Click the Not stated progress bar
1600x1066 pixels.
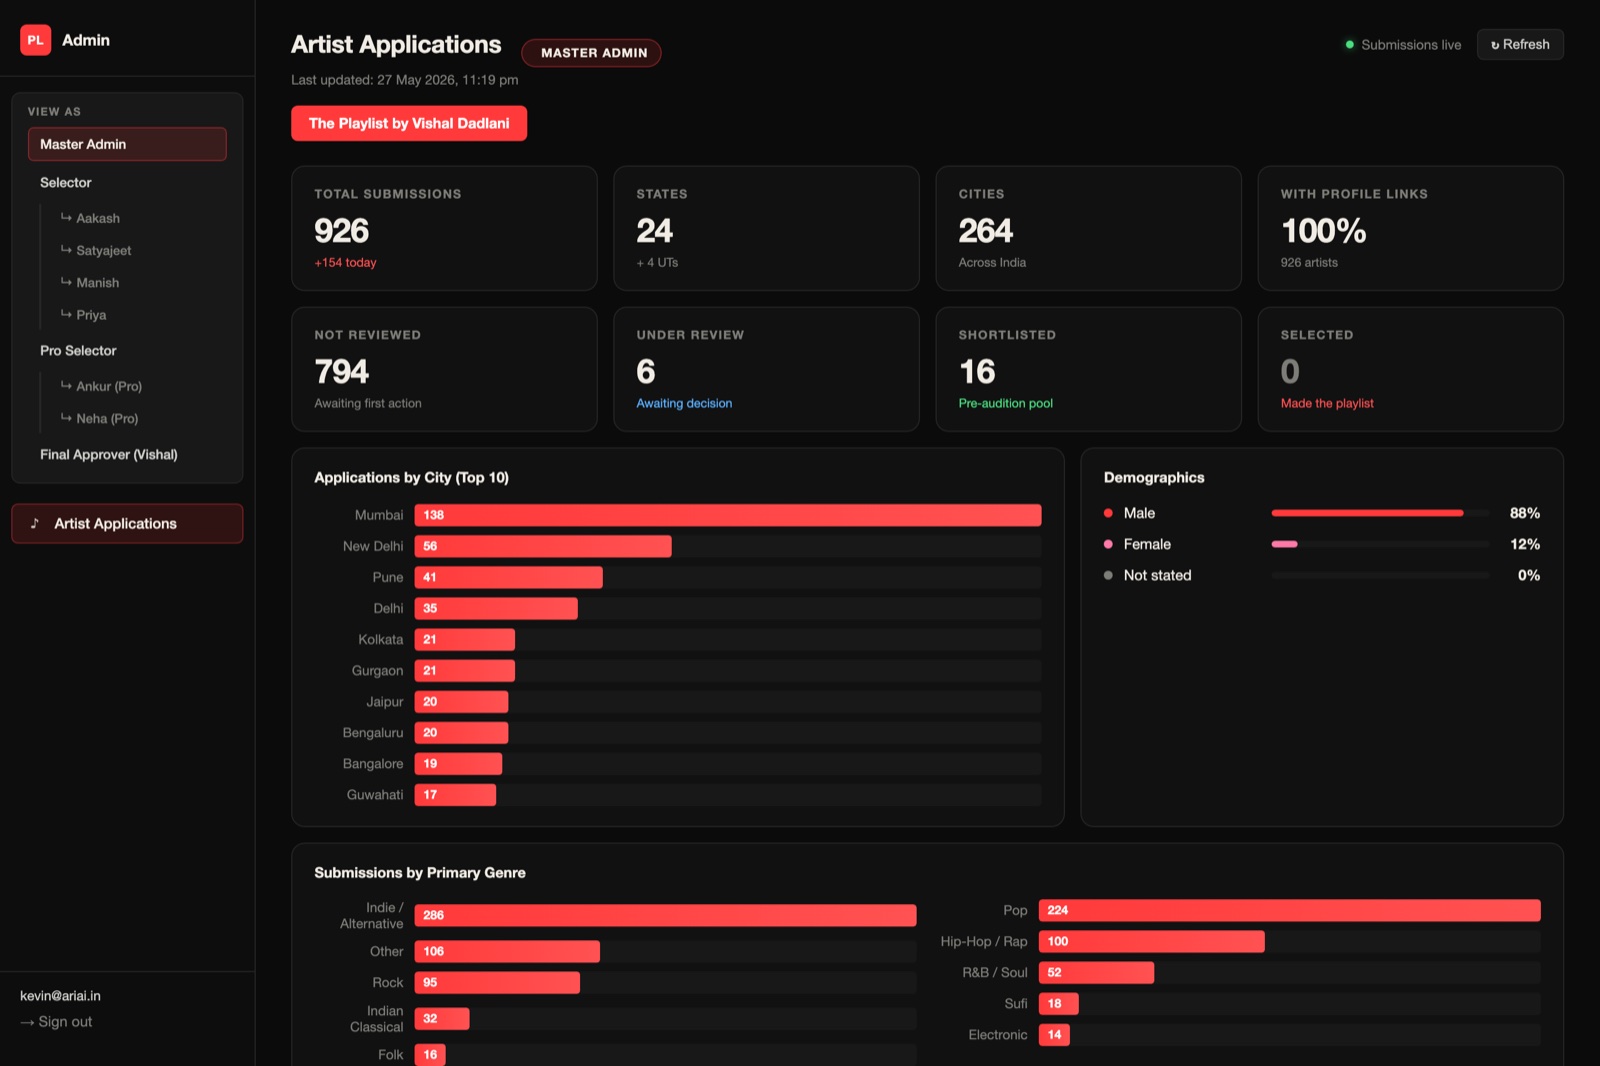tap(1380, 575)
